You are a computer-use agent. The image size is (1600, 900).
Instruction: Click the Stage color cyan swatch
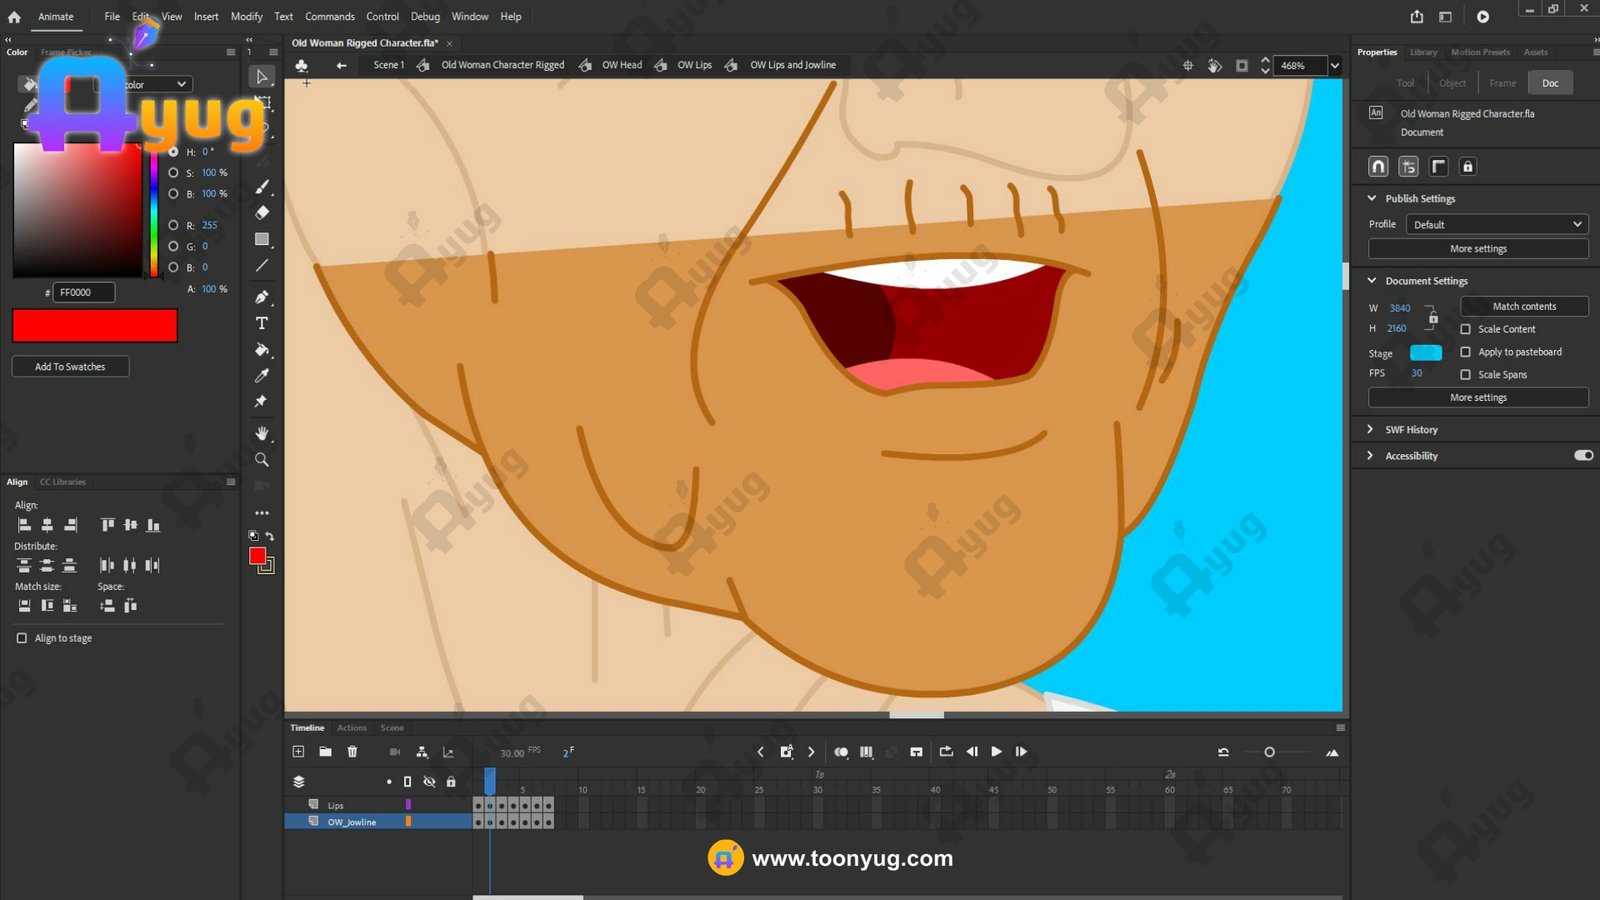[x=1425, y=353]
